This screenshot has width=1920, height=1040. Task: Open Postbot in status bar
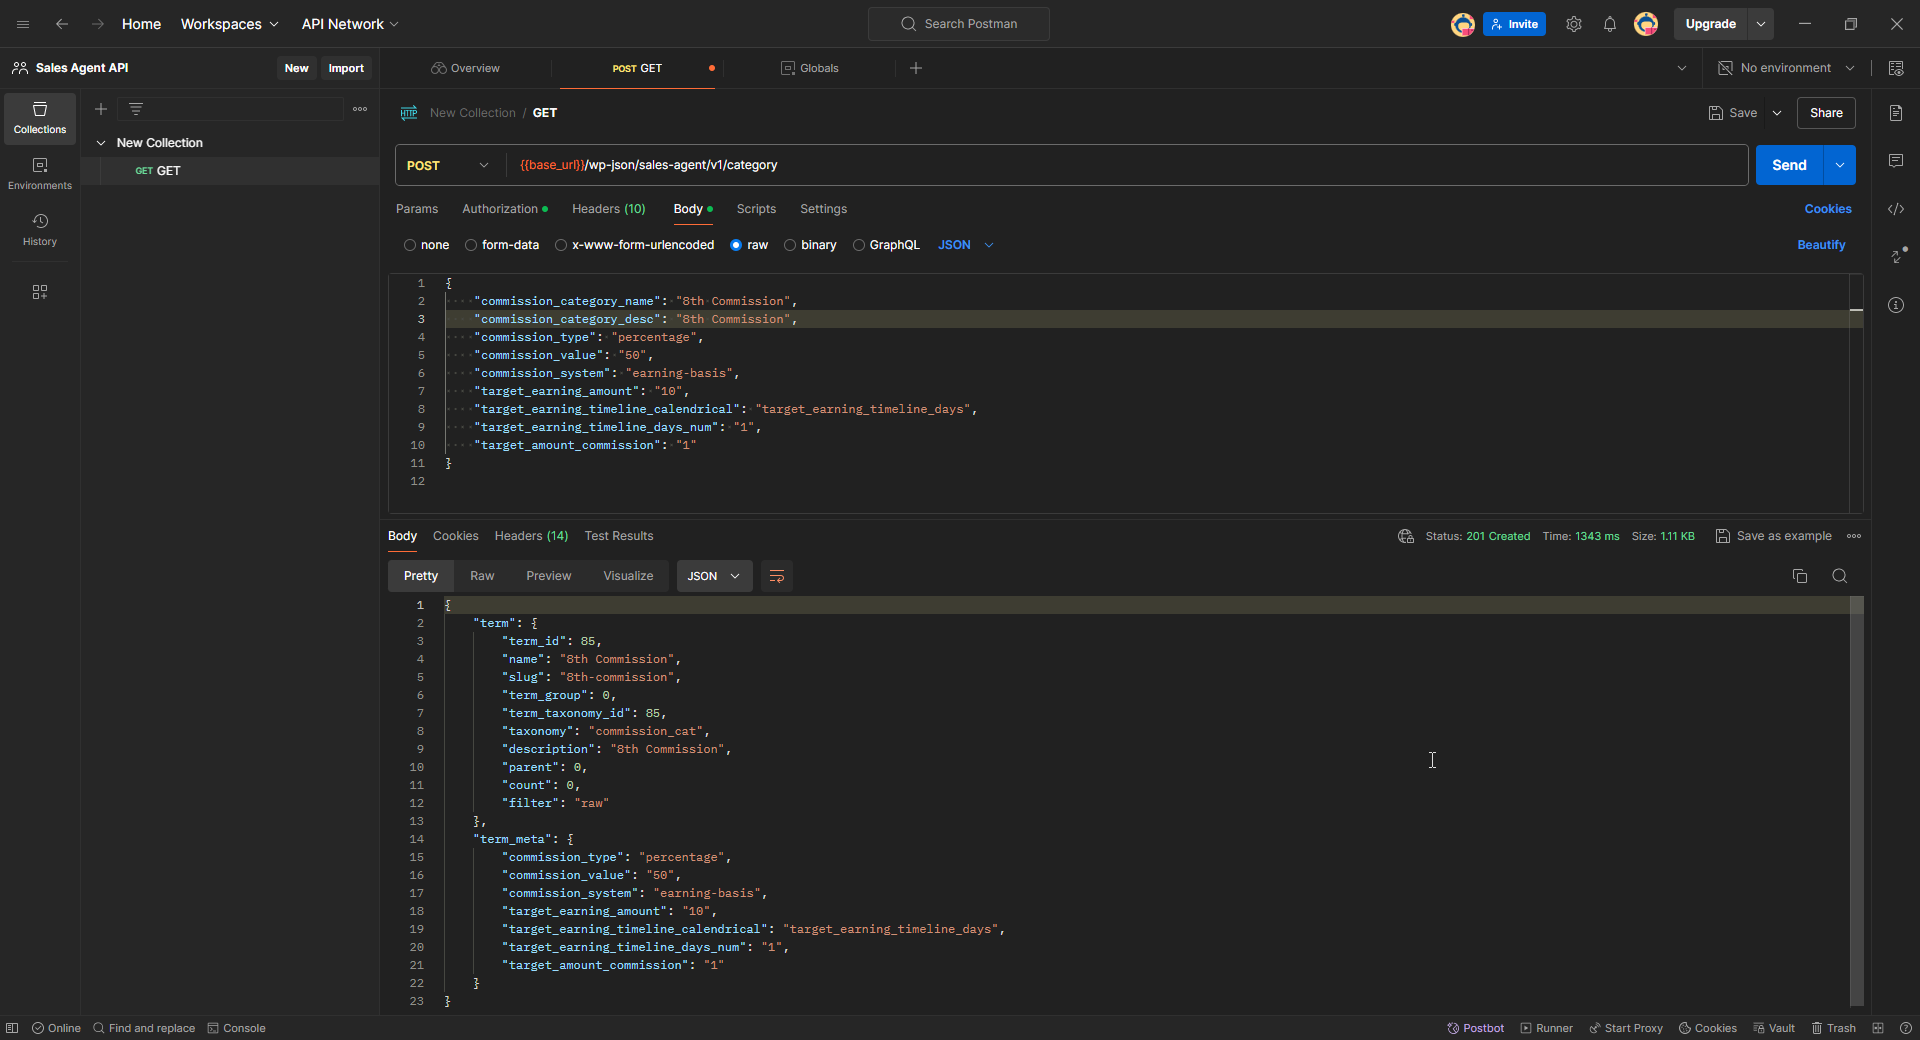pos(1476,1028)
